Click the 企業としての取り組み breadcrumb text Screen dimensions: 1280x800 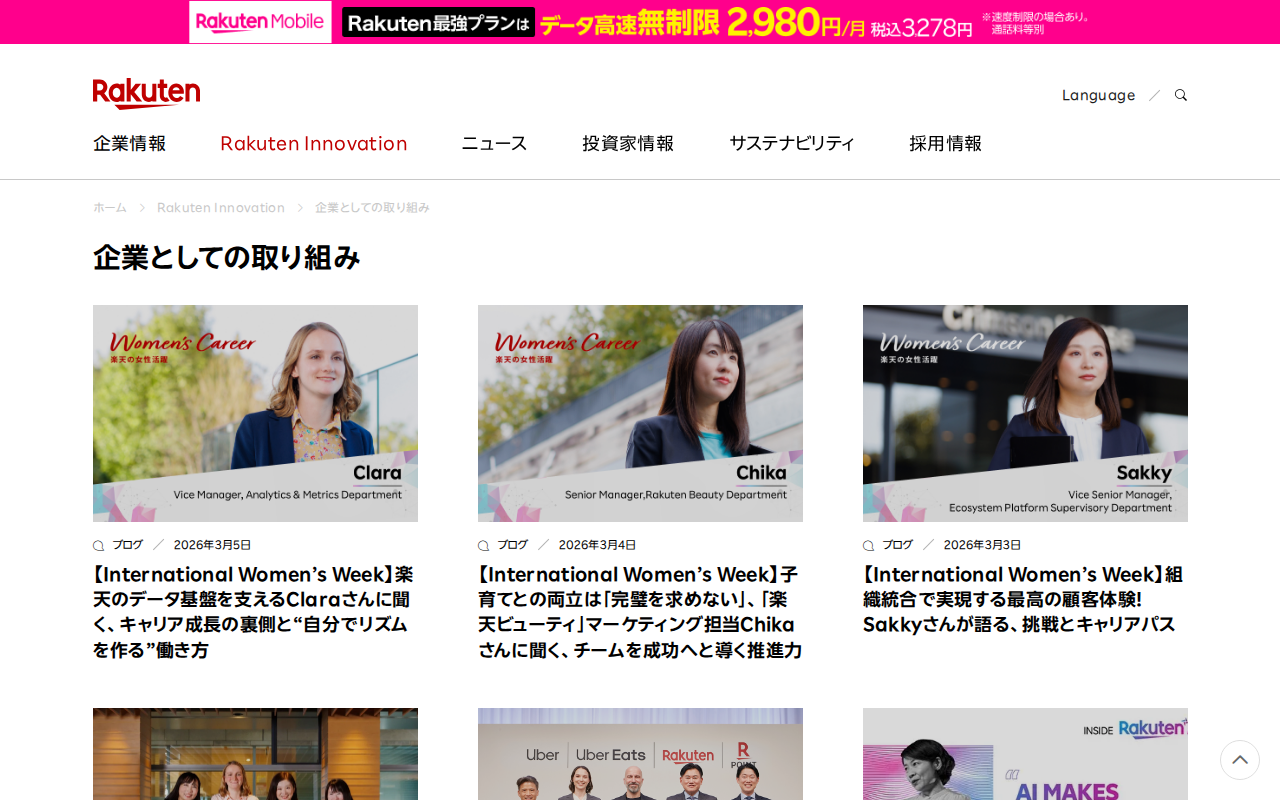372,208
